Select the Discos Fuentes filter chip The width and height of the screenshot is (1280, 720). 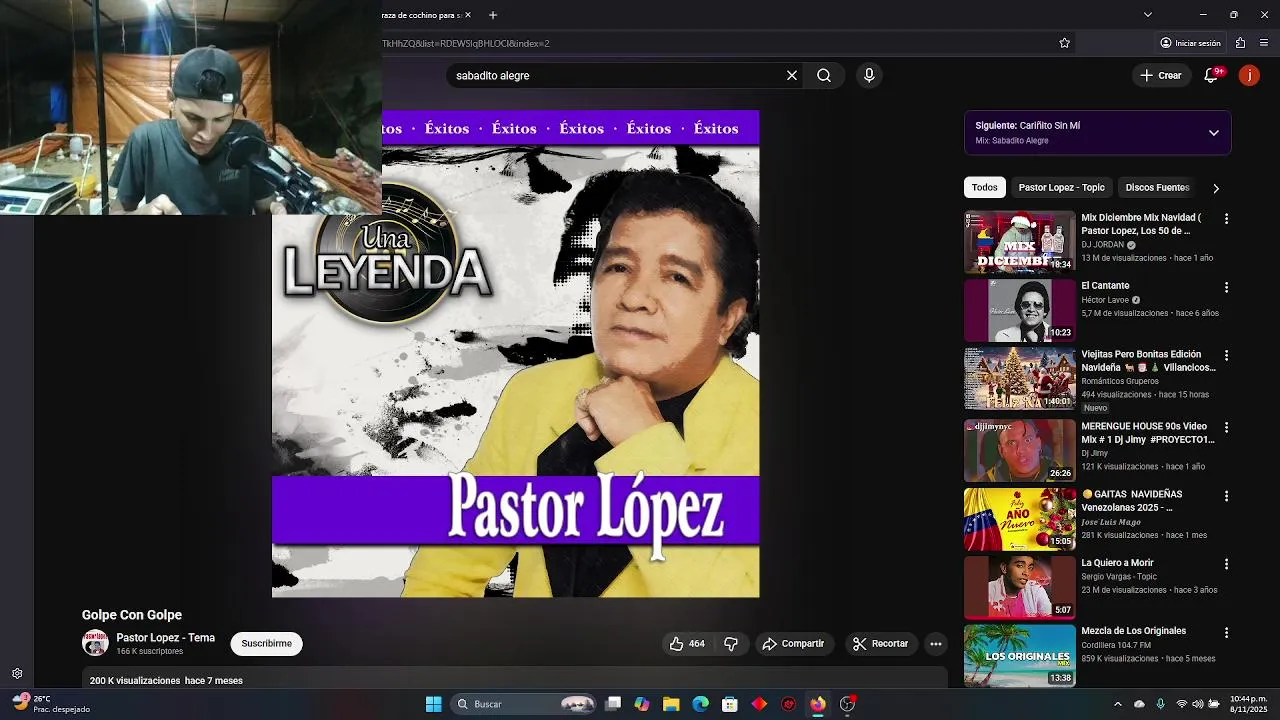tap(1157, 188)
